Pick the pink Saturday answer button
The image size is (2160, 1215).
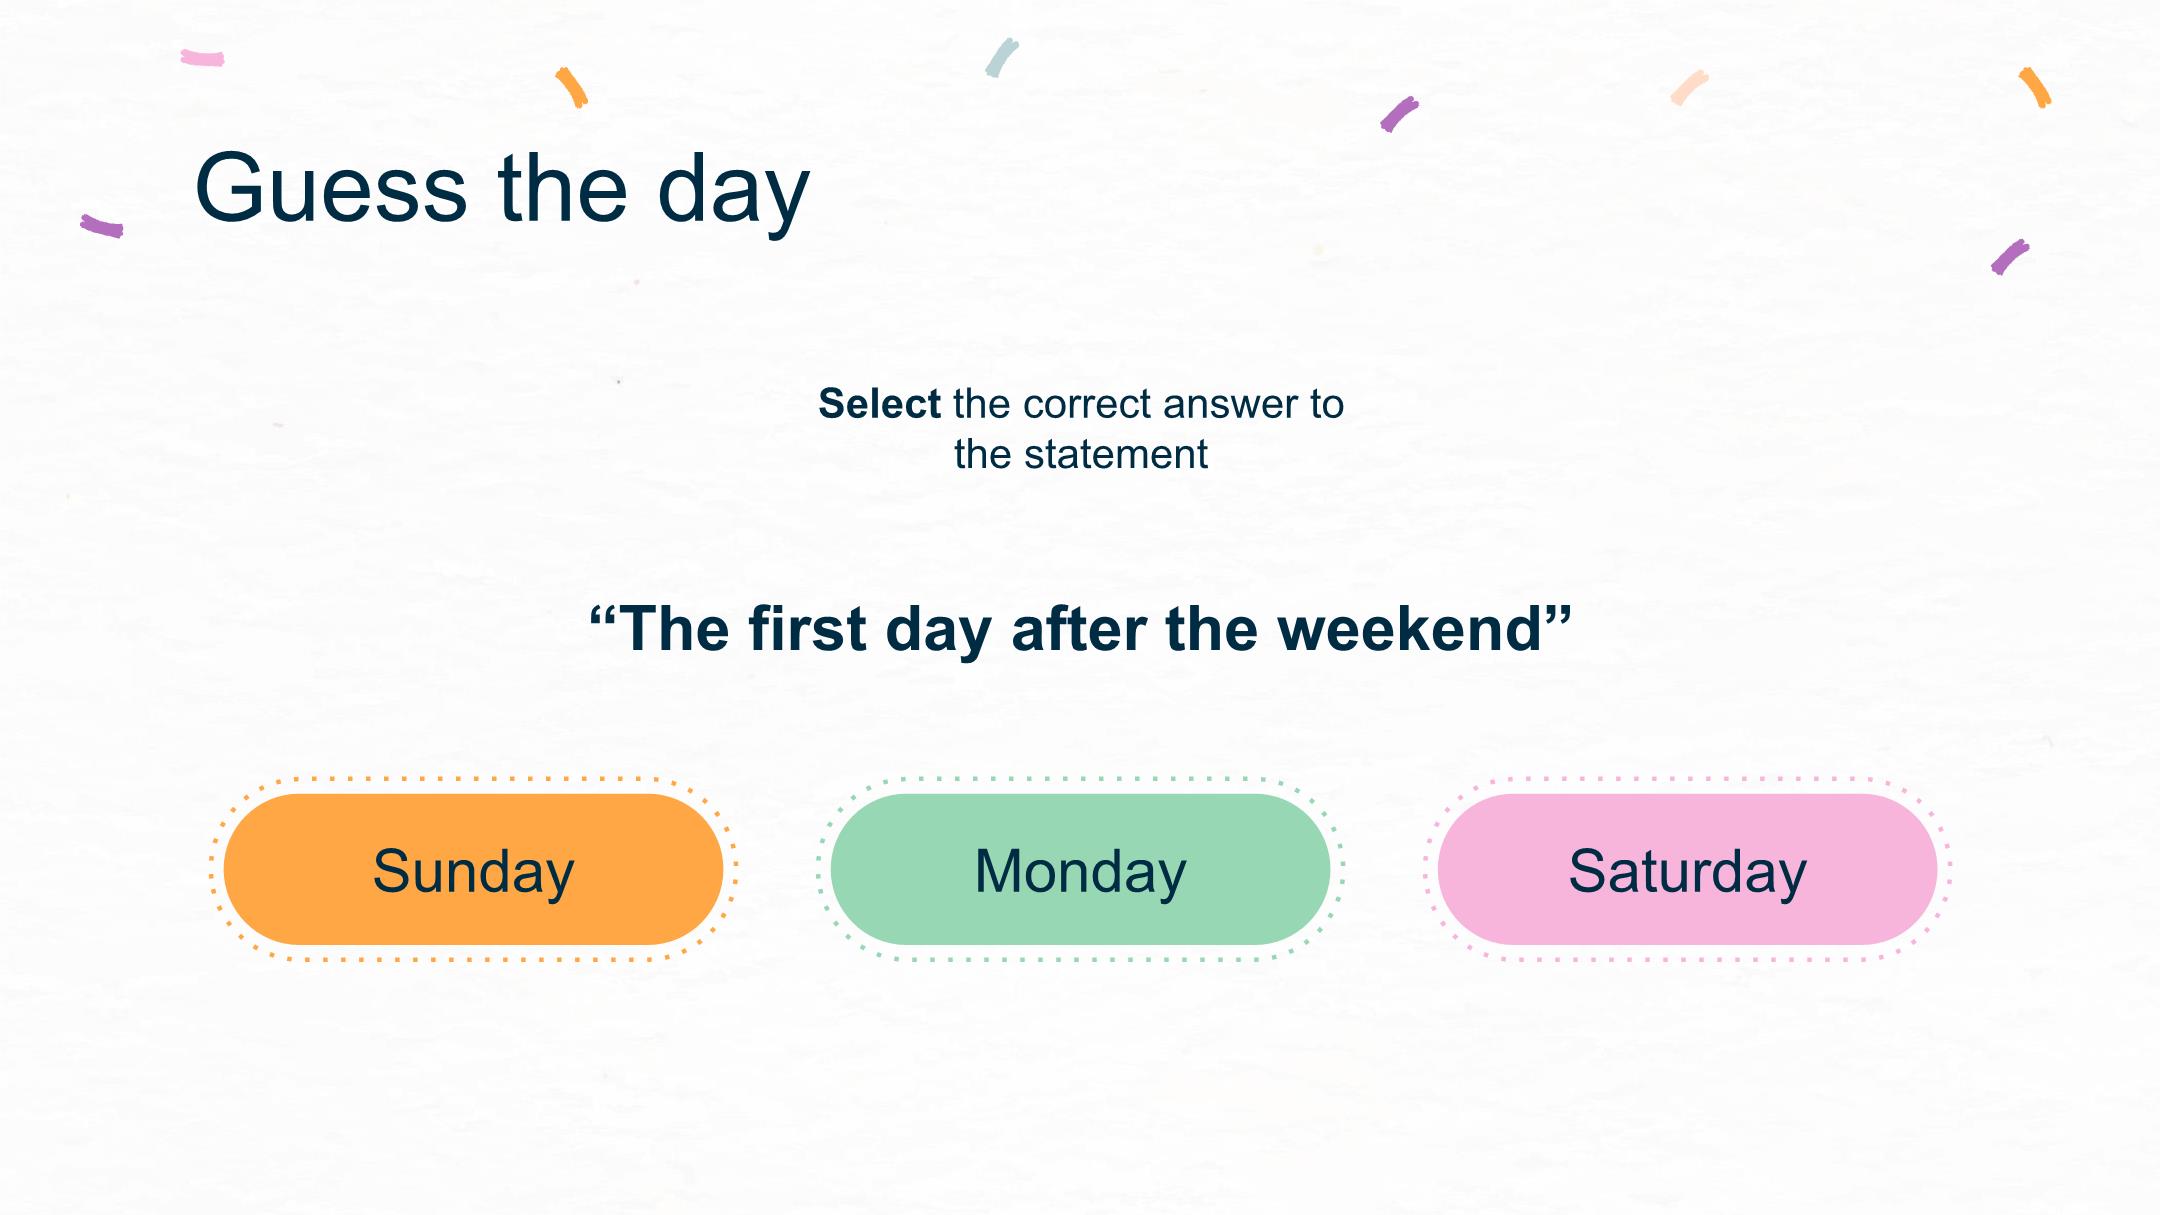[1687, 869]
